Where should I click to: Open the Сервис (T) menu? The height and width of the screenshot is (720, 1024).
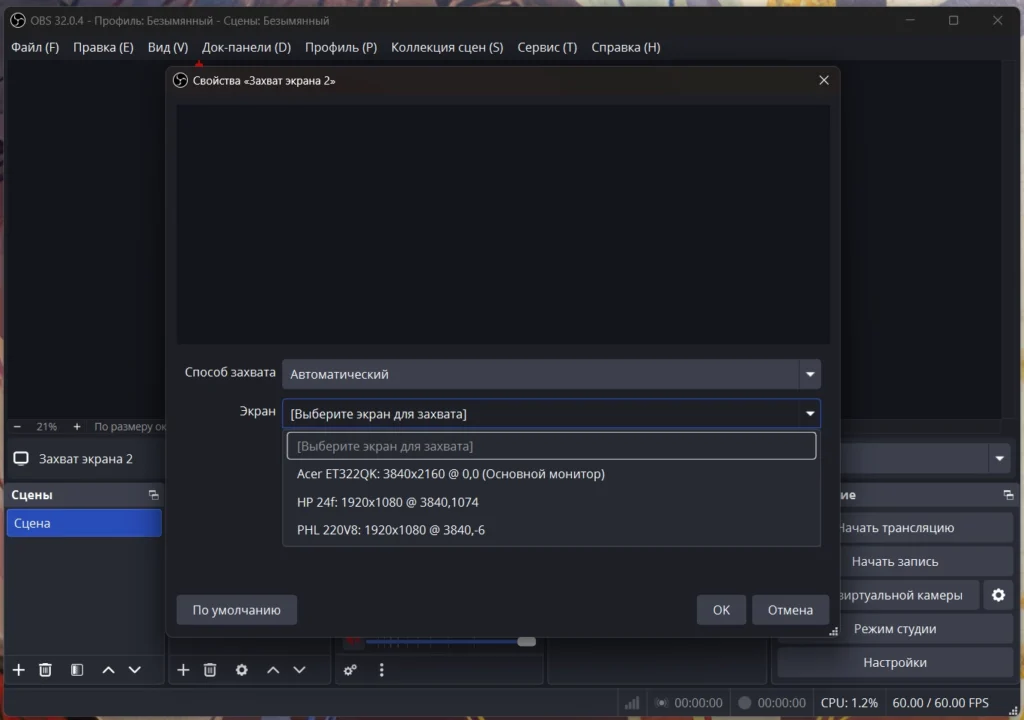pyautogui.click(x=546, y=47)
